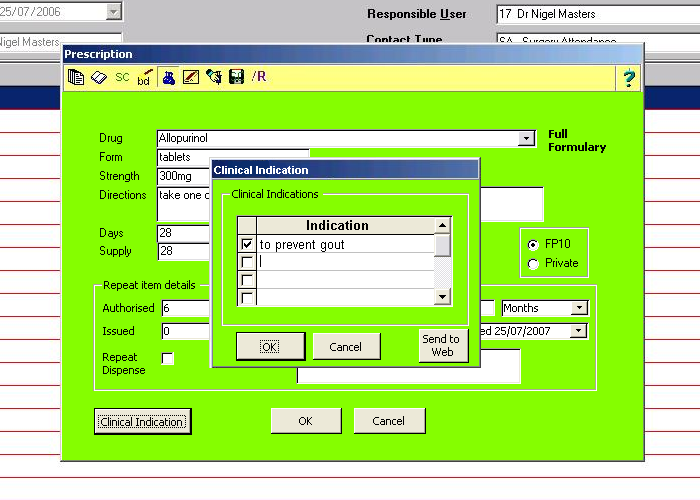
Task: Click OK at bottom of Prescription window
Action: [x=306, y=421]
